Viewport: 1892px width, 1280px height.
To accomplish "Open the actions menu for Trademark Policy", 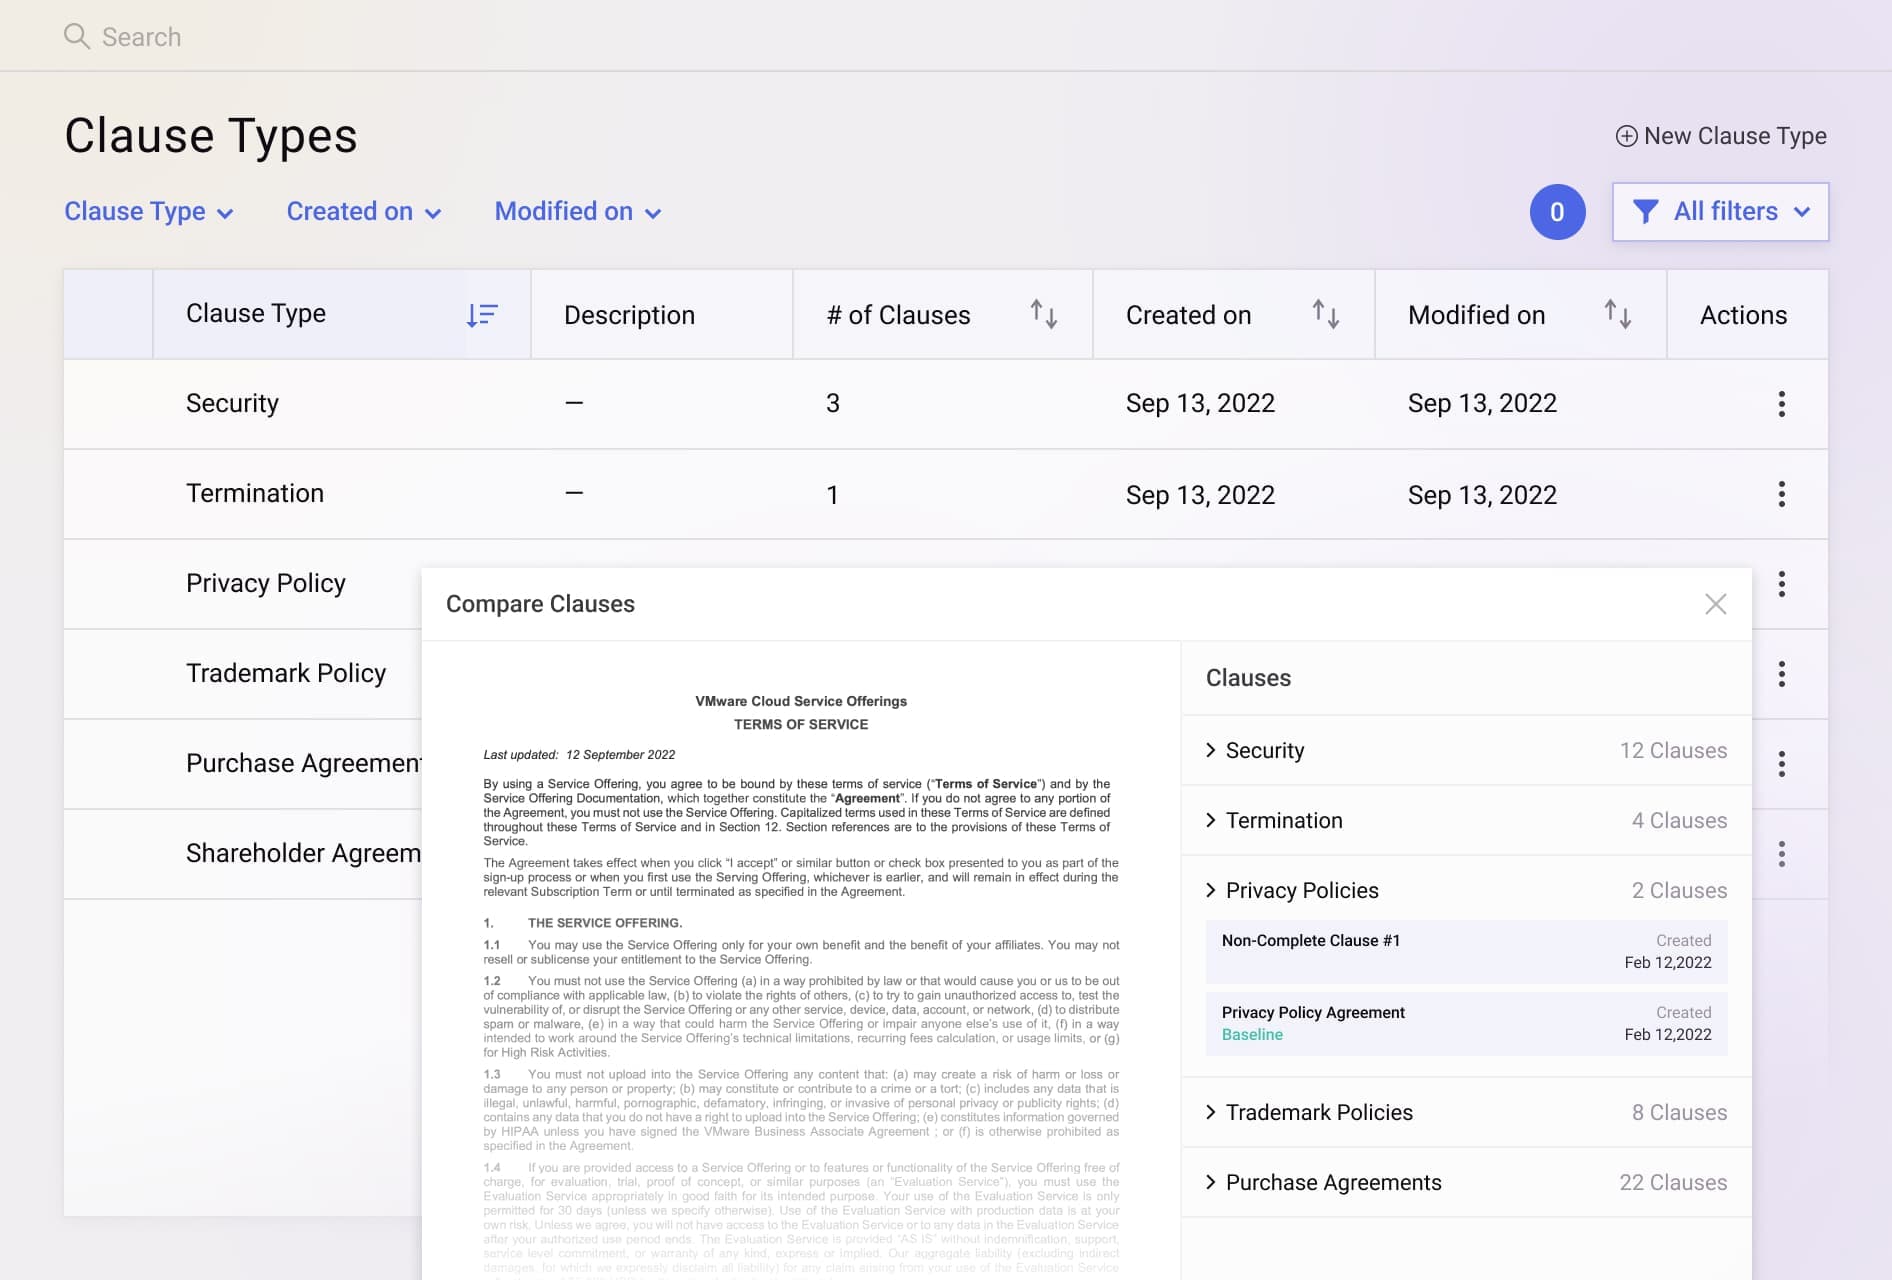I will point(1782,674).
